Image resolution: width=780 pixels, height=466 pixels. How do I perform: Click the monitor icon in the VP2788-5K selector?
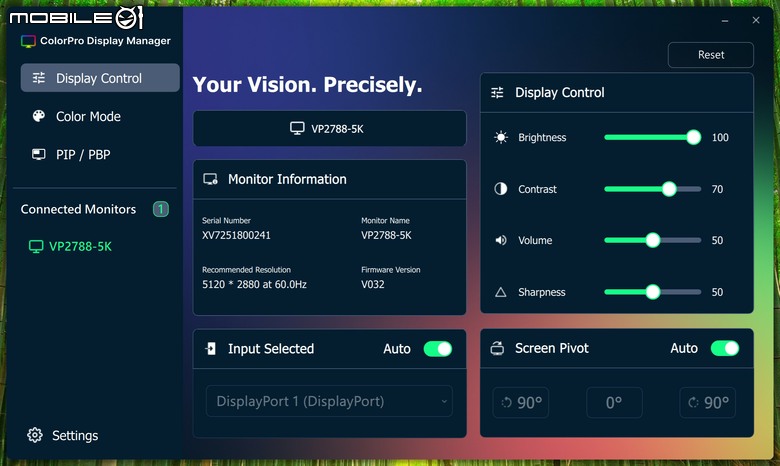(x=297, y=128)
